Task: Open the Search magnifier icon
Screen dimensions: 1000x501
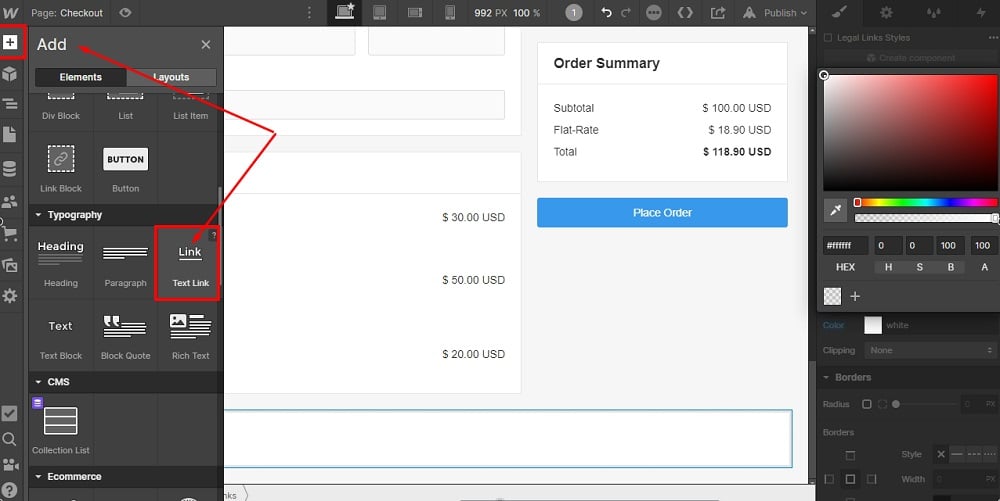Action: pyautogui.click(x=10, y=439)
